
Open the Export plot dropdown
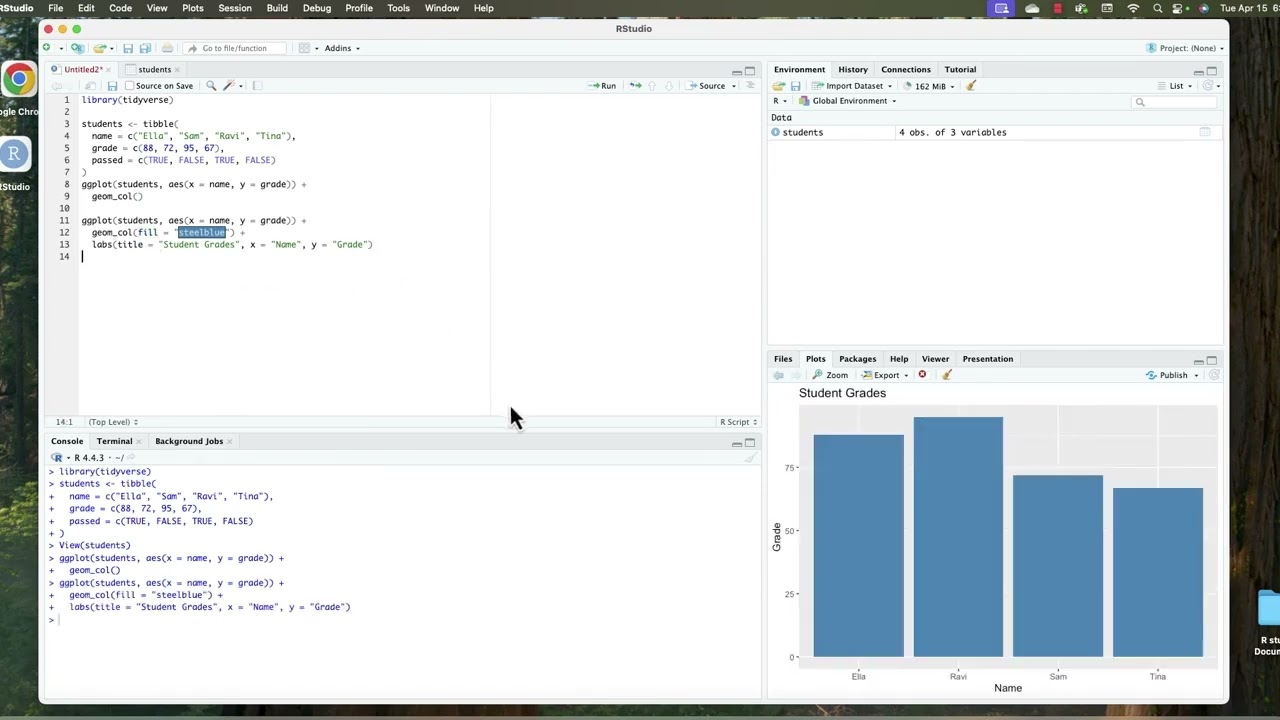click(x=886, y=375)
